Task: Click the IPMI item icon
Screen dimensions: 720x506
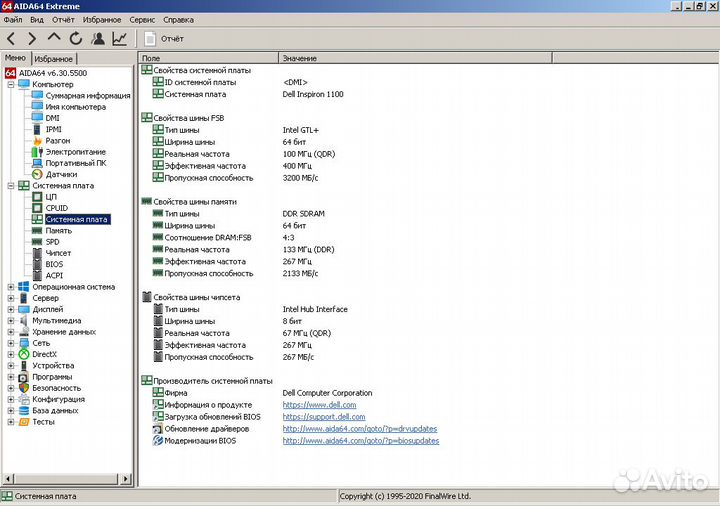Action: point(37,129)
